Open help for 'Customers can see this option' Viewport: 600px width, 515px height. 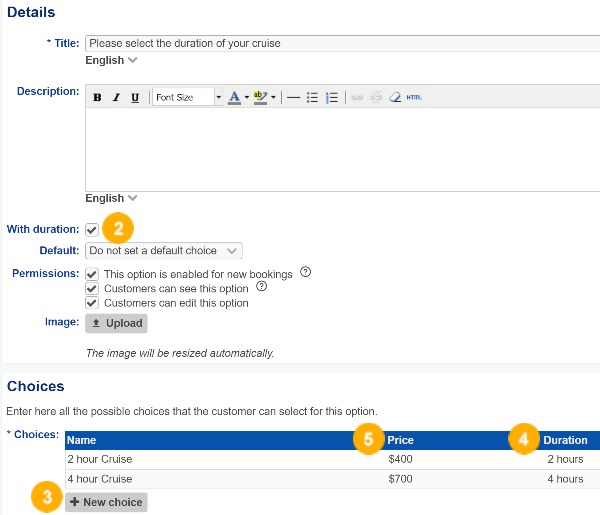261,286
